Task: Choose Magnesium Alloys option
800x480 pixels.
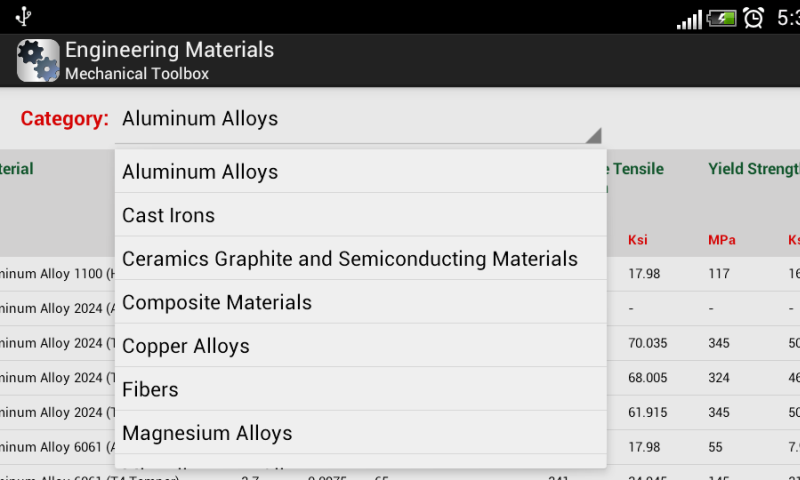Action: (361, 433)
